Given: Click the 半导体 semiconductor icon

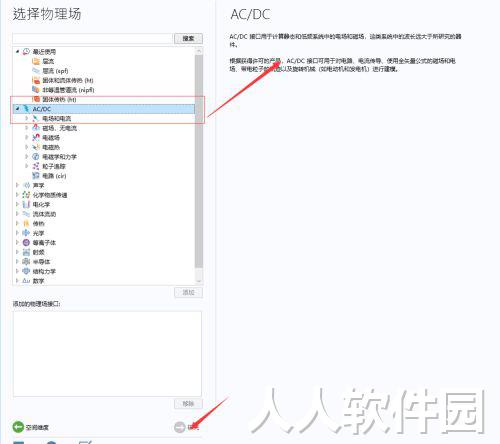Looking at the screenshot, I should (26, 261).
